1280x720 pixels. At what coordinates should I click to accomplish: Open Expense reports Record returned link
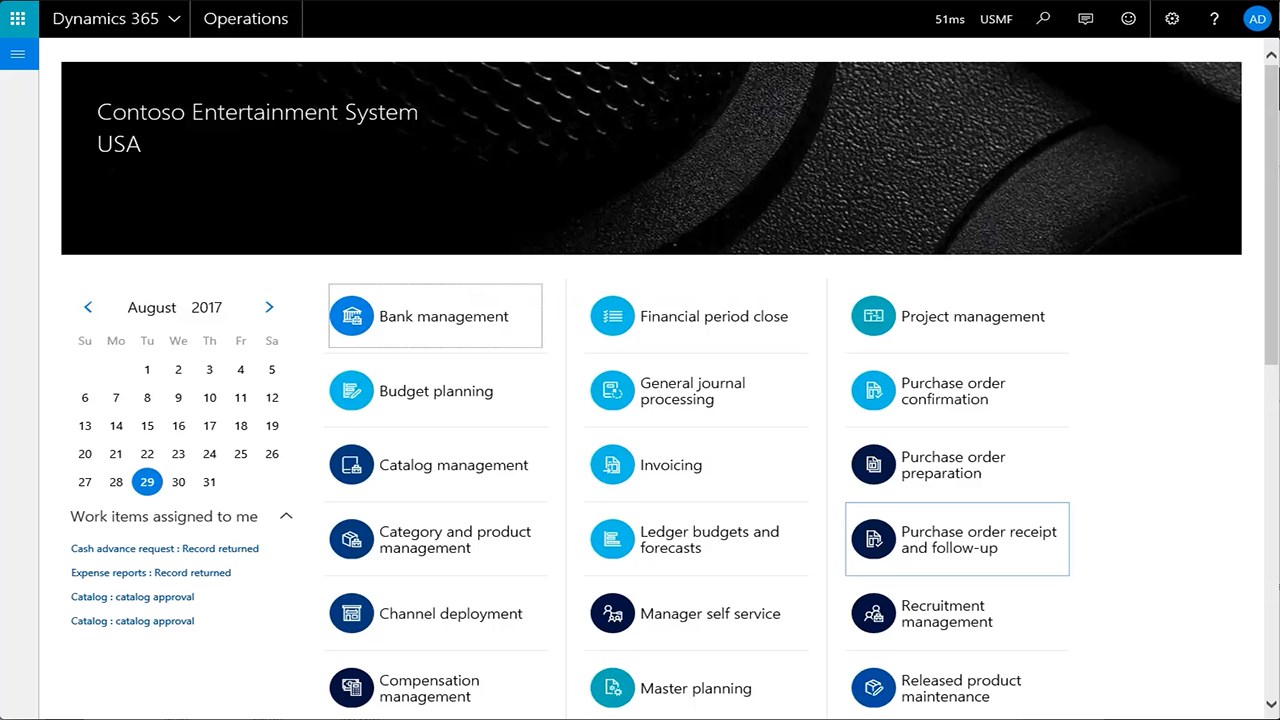(x=151, y=572)
